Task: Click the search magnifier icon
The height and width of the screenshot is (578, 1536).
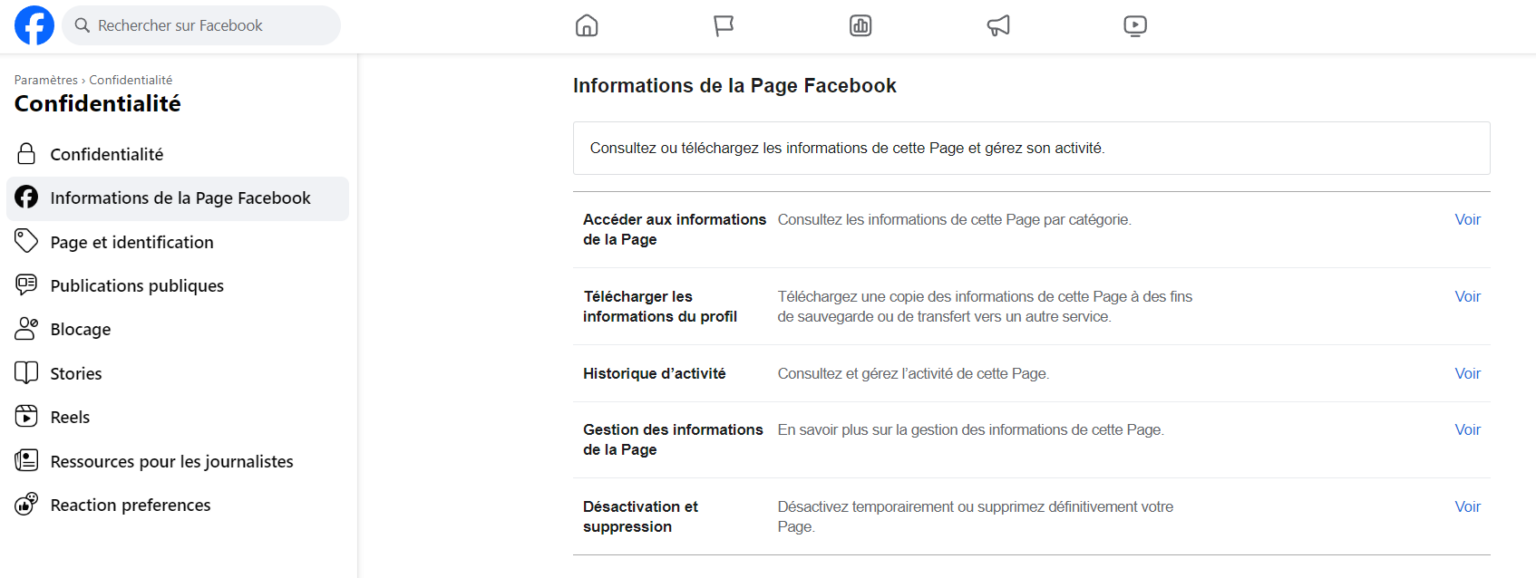Action: pos(82,26)
